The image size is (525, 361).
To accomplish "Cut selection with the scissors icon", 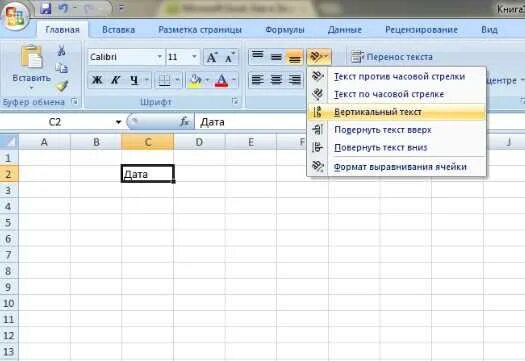I will pyautogui.click(x=61, y=51).
